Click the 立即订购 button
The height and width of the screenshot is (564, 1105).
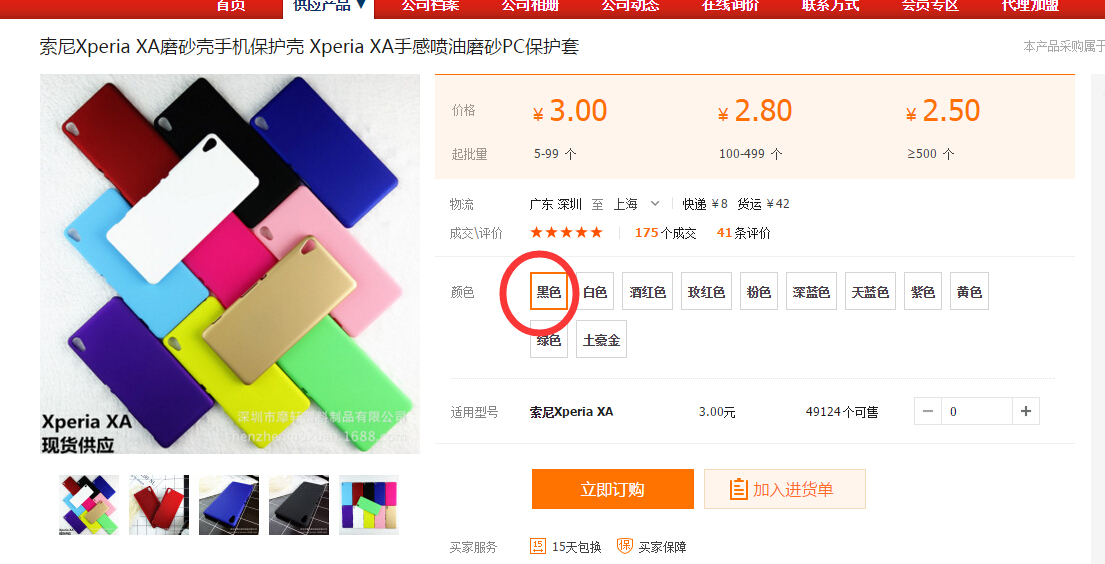tap(612, 489)
